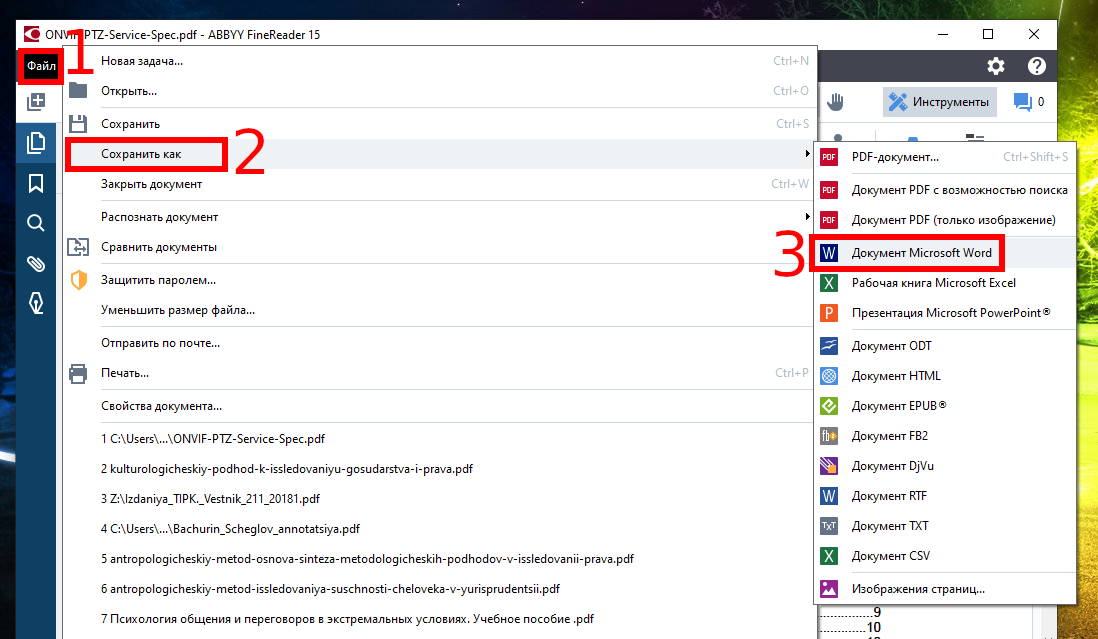Image resolution: width=1098 pixels, height=639 pixels.
Task: Save as PDF-документ...
Action: (945, 157)
